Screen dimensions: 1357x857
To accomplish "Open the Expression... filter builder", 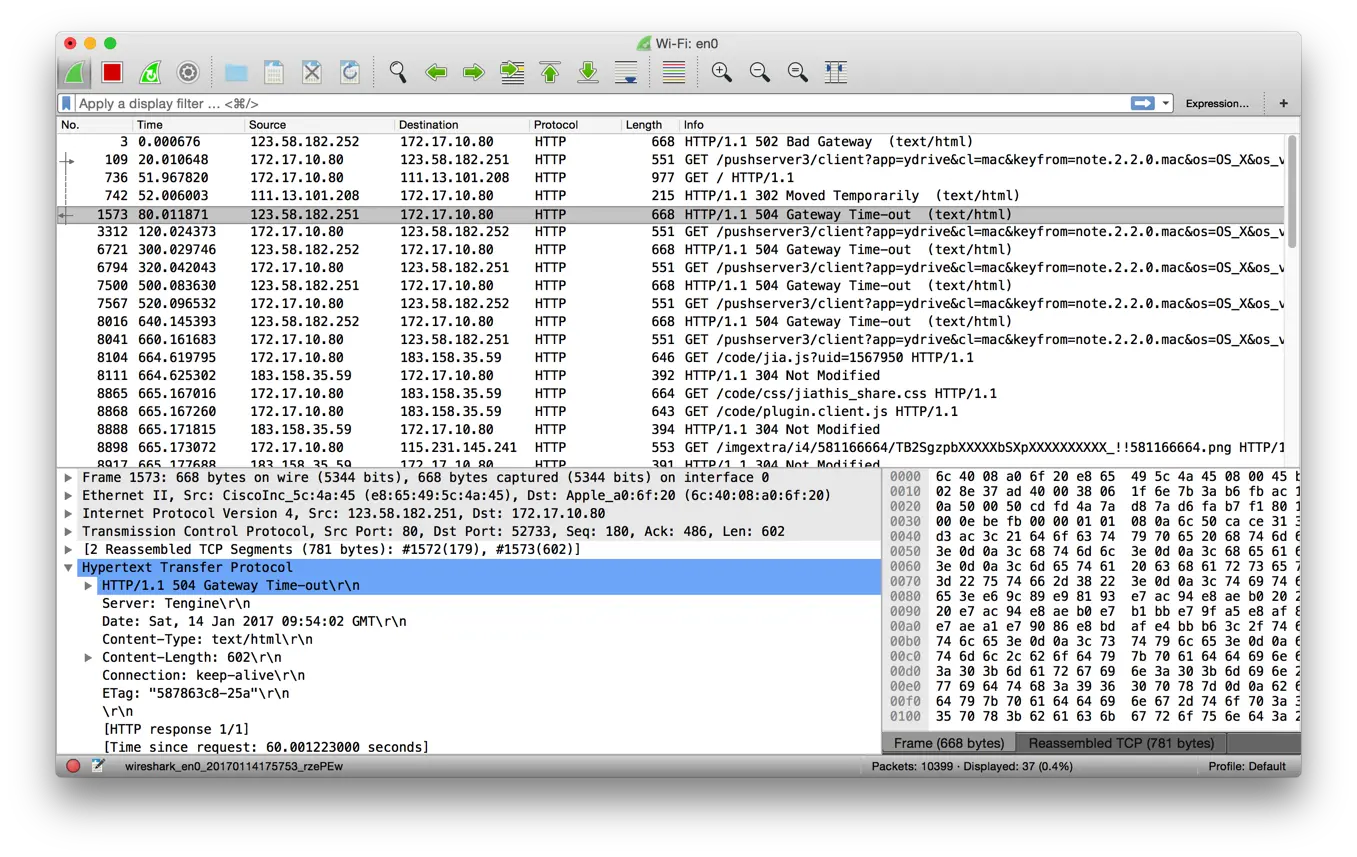I will tap(1217, 103).
